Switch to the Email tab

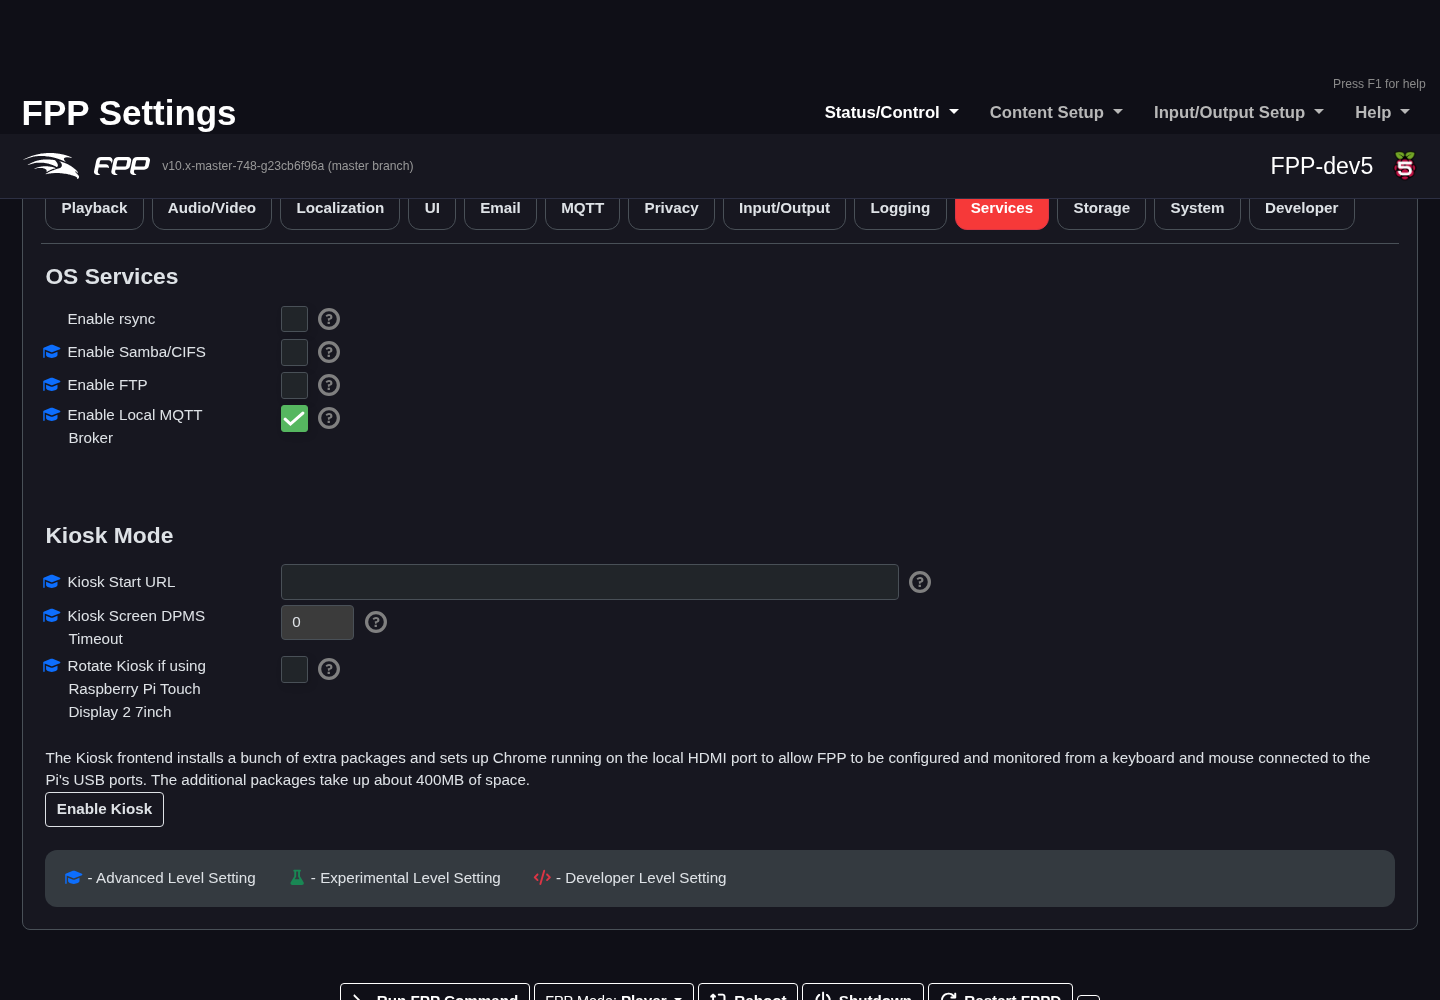(500, 212)
